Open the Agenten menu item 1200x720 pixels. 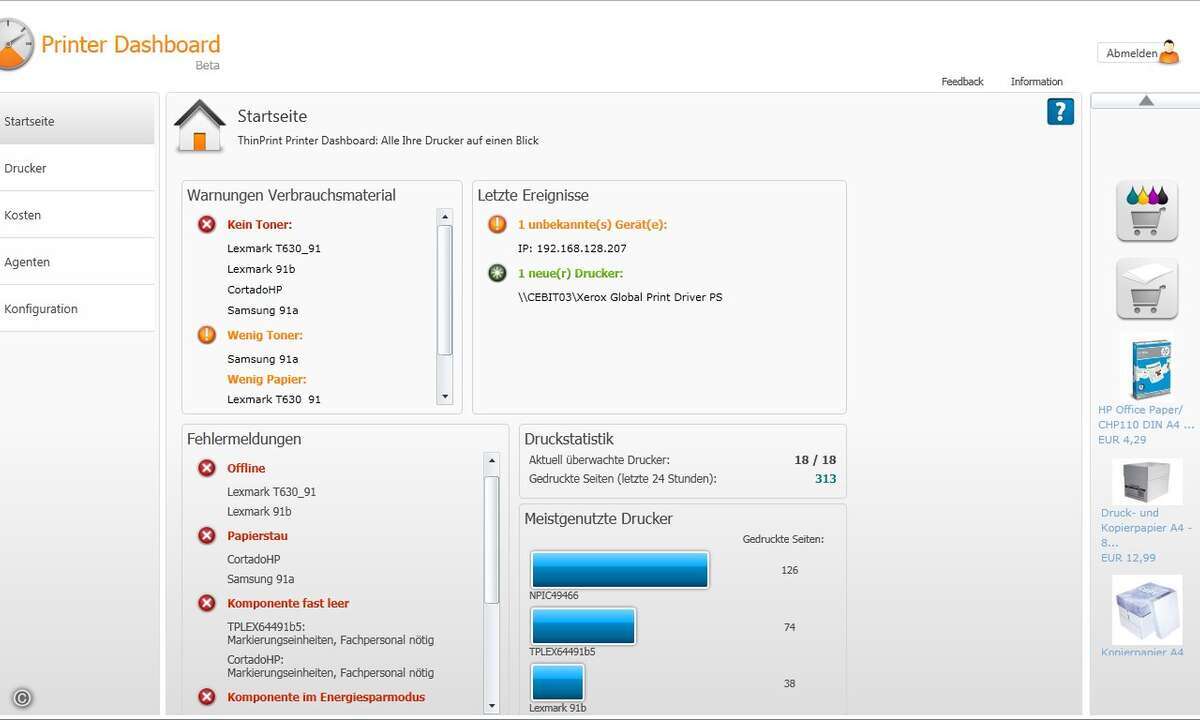[77, 262]
